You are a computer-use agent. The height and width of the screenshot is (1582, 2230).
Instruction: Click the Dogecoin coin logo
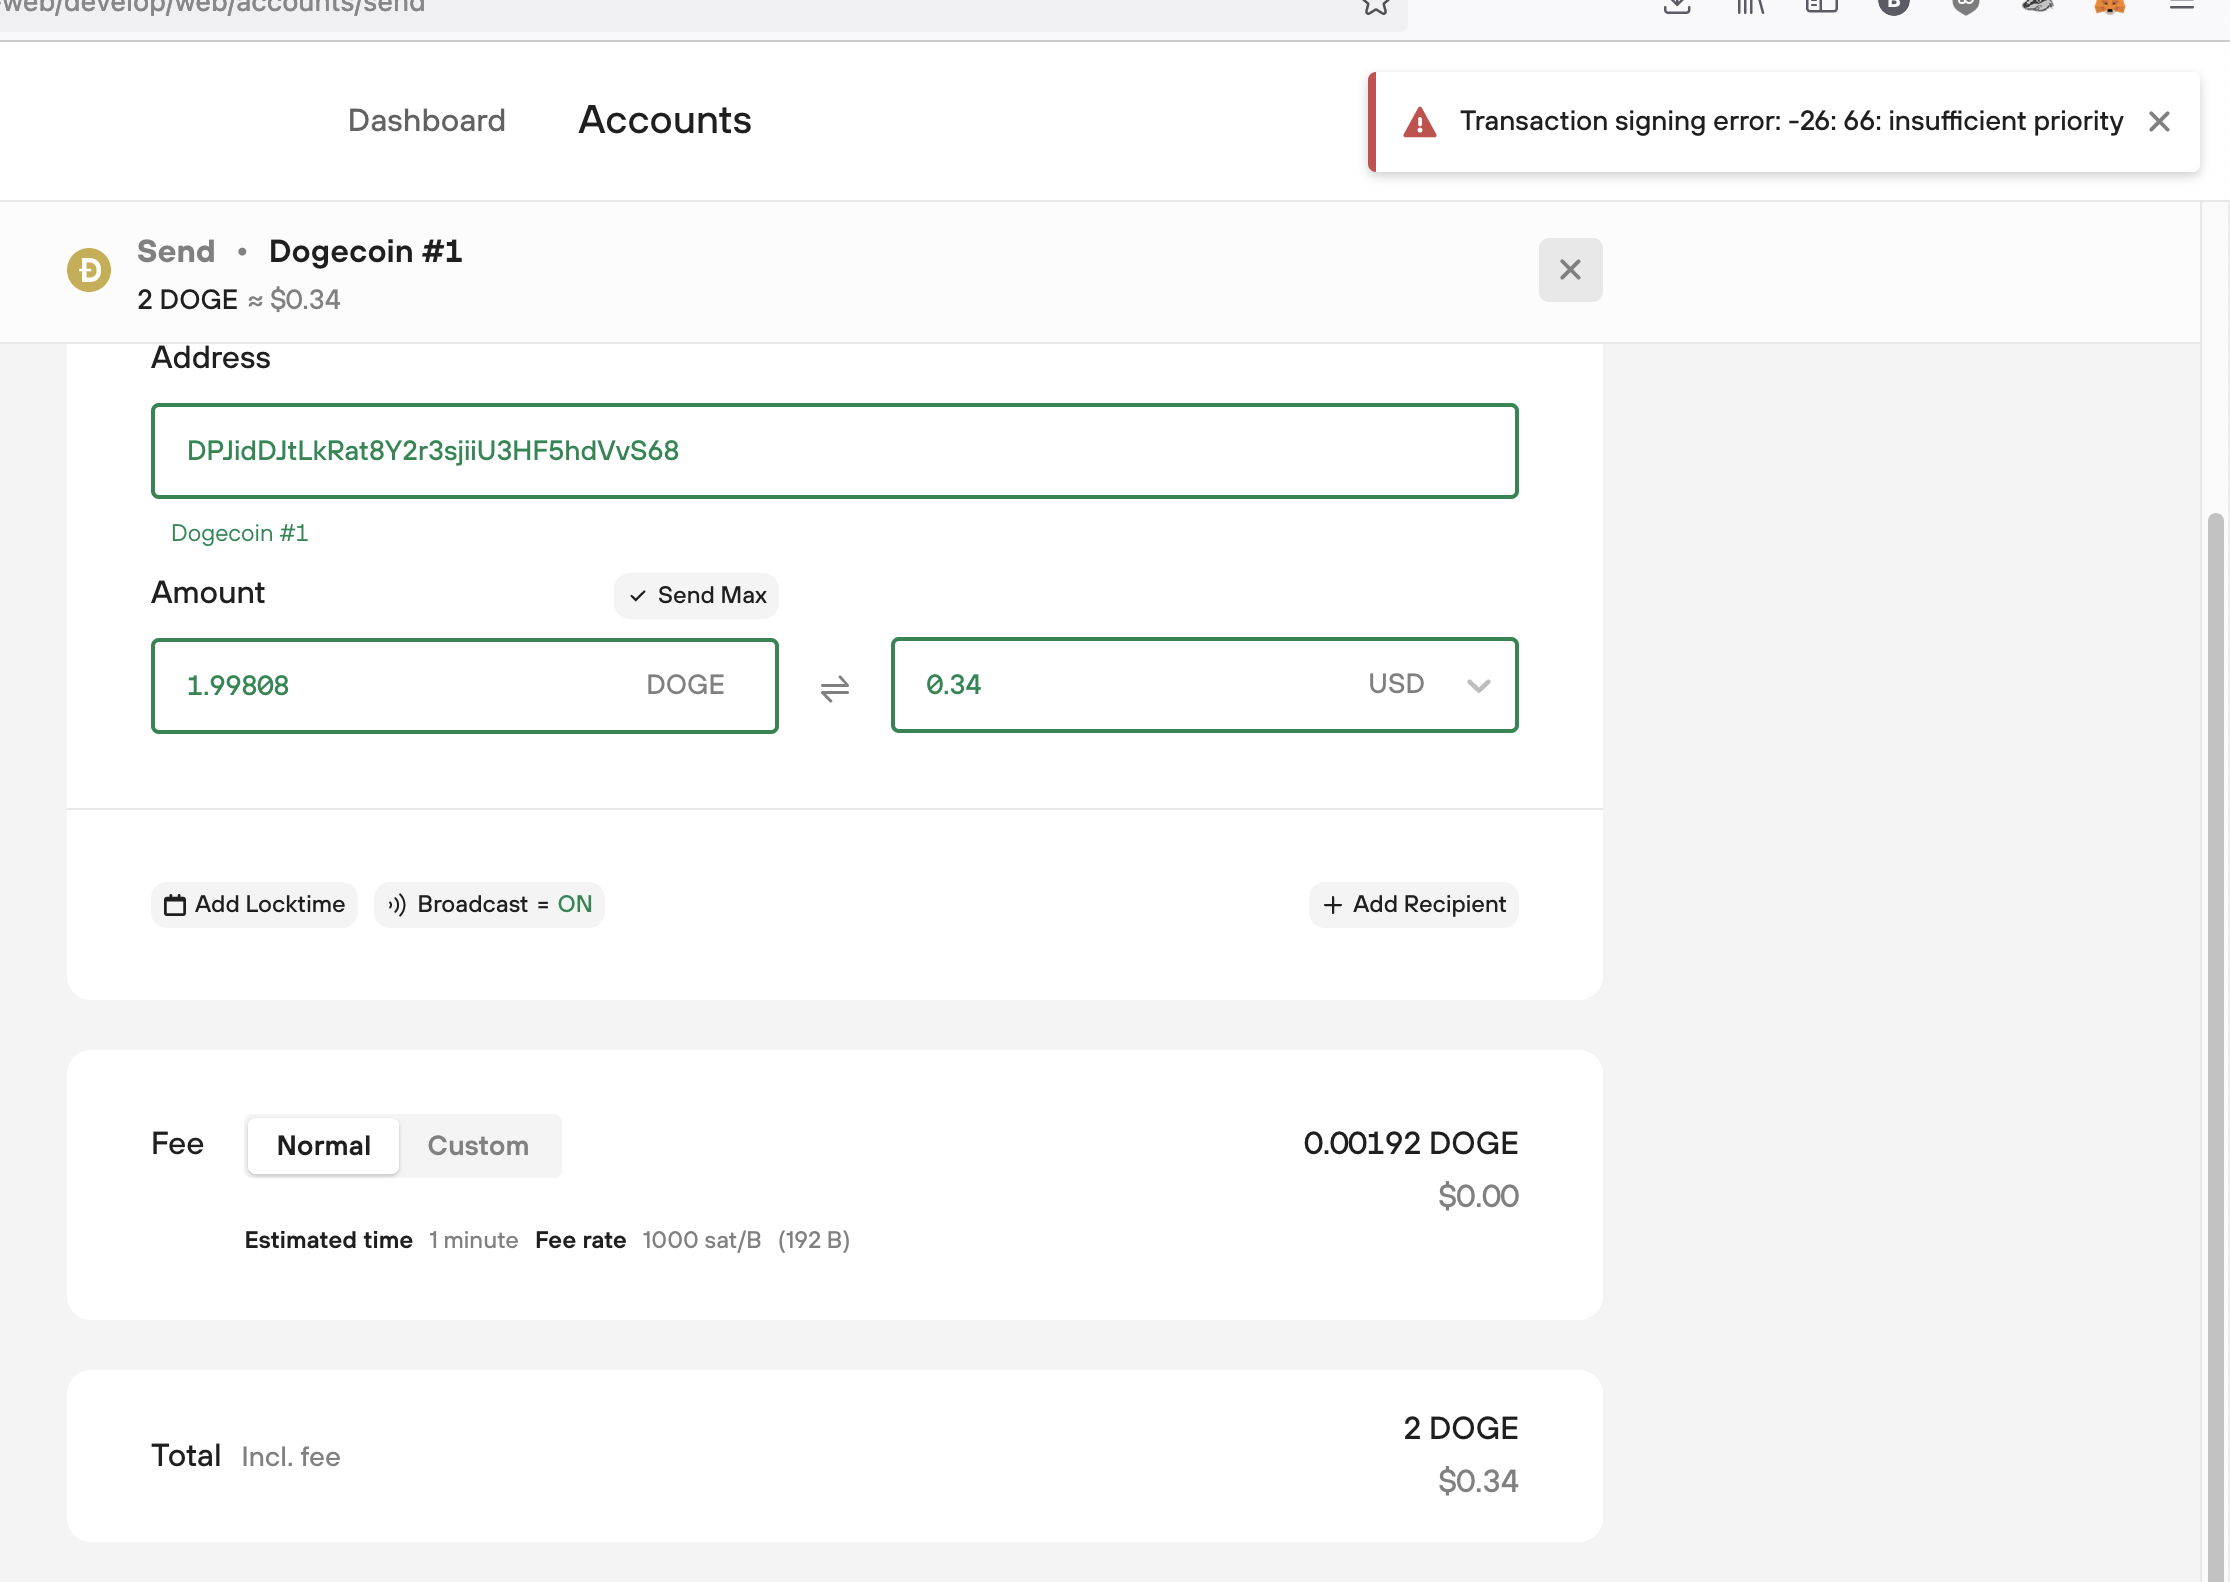click(89, 270)
